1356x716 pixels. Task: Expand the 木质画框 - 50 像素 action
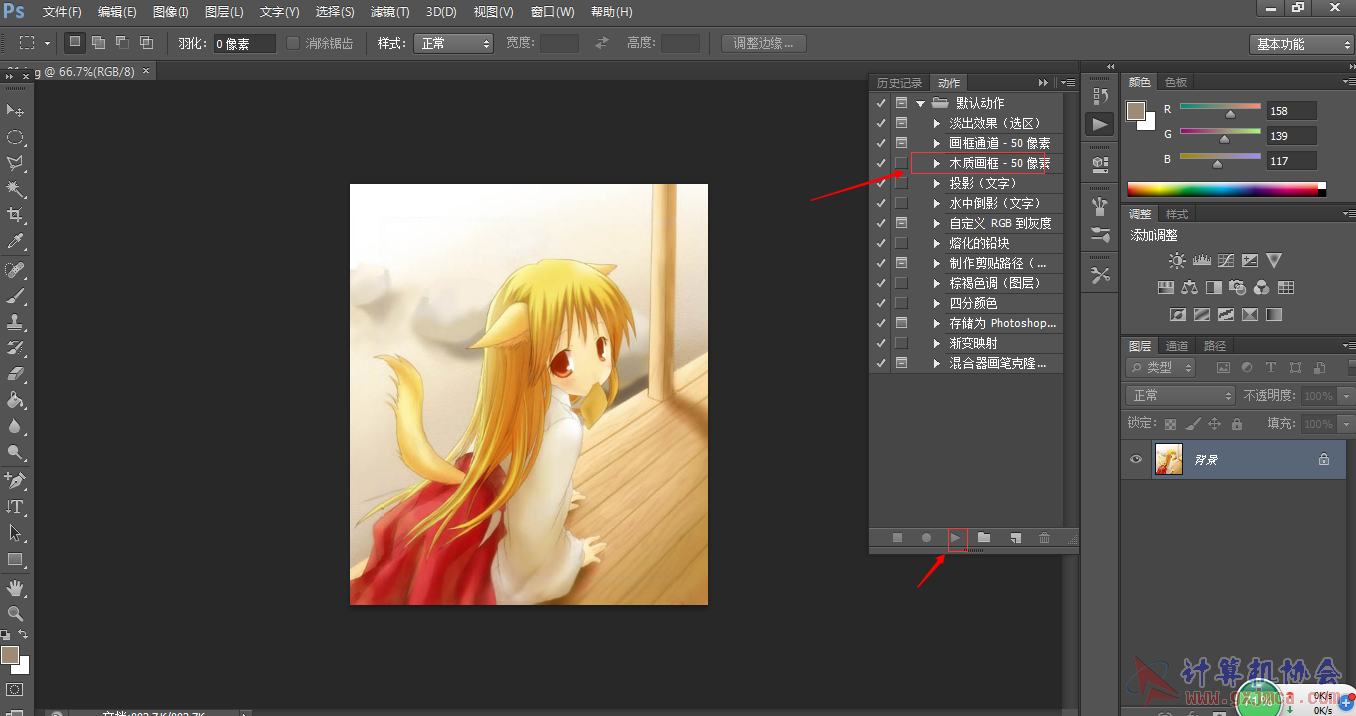[937, 163]
